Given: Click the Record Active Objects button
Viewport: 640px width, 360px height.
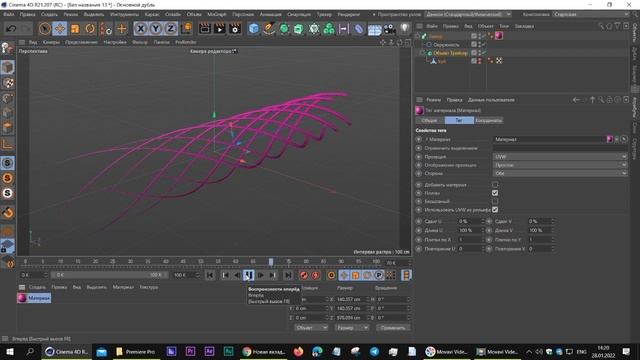Looking at the screenshot, I should click(x=304, y=275).
